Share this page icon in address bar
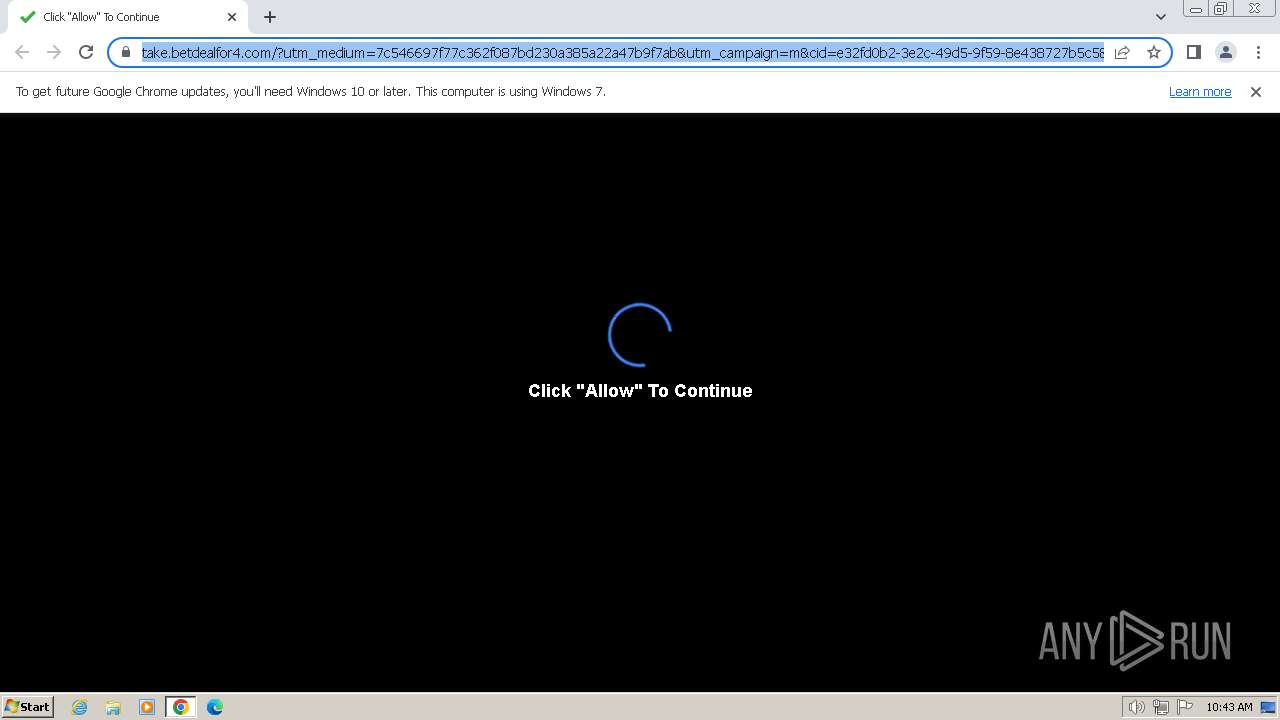Screen dimensions: 1280x720 [1122, 52]
